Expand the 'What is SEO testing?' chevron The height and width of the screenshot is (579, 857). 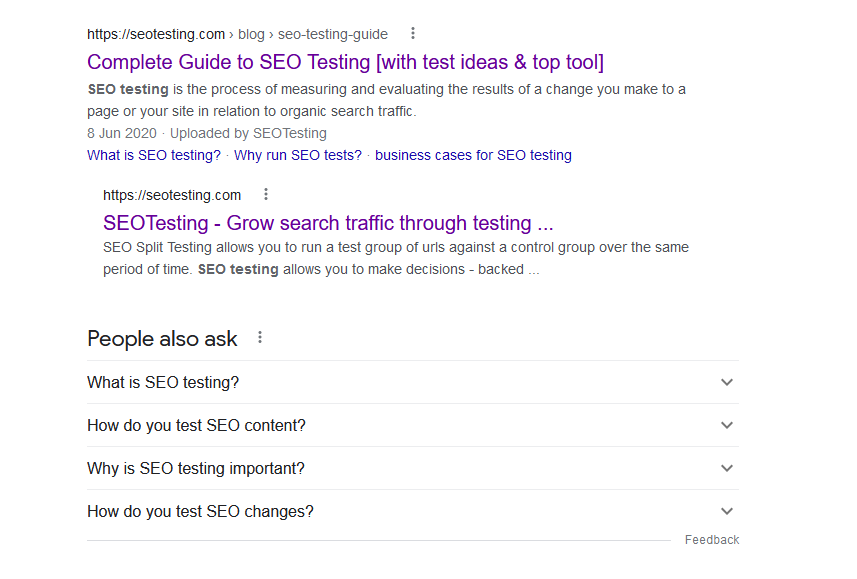(x=727, y=382)
